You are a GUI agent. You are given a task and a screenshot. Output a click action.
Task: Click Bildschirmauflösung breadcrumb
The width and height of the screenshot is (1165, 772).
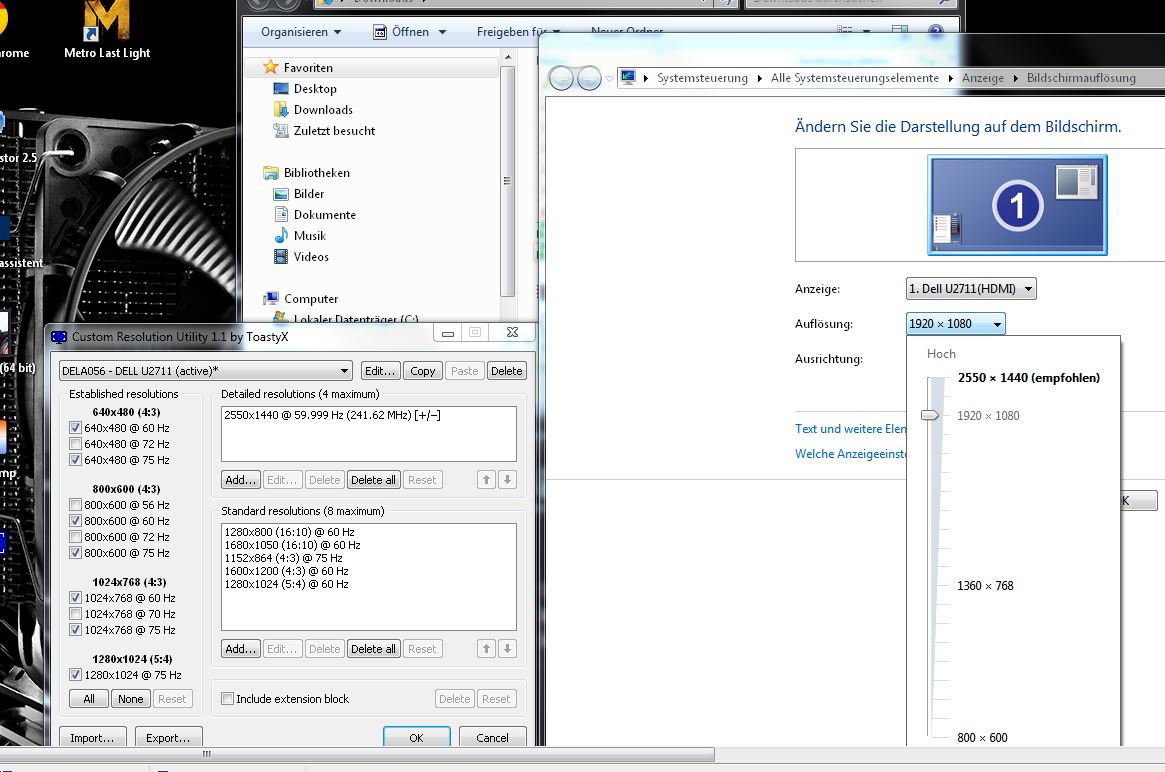(x=1081, y=78)
